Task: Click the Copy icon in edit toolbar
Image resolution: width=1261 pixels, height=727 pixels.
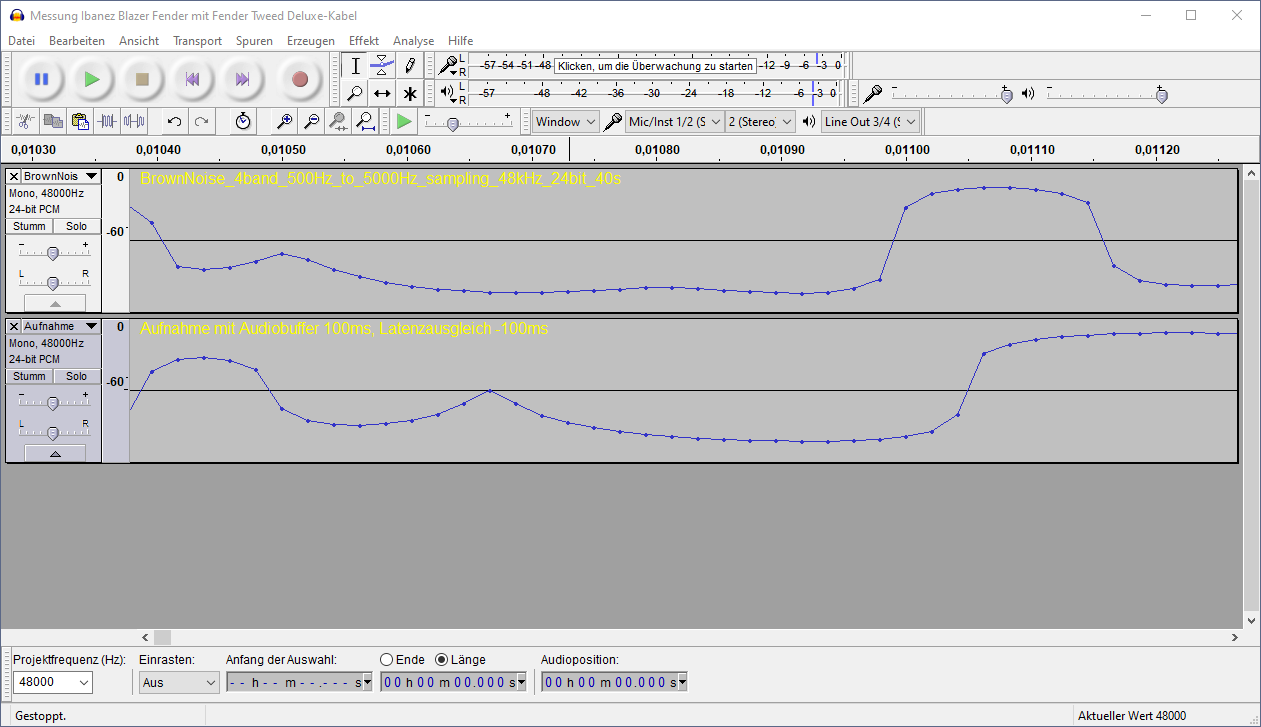Action: point(54,121)
